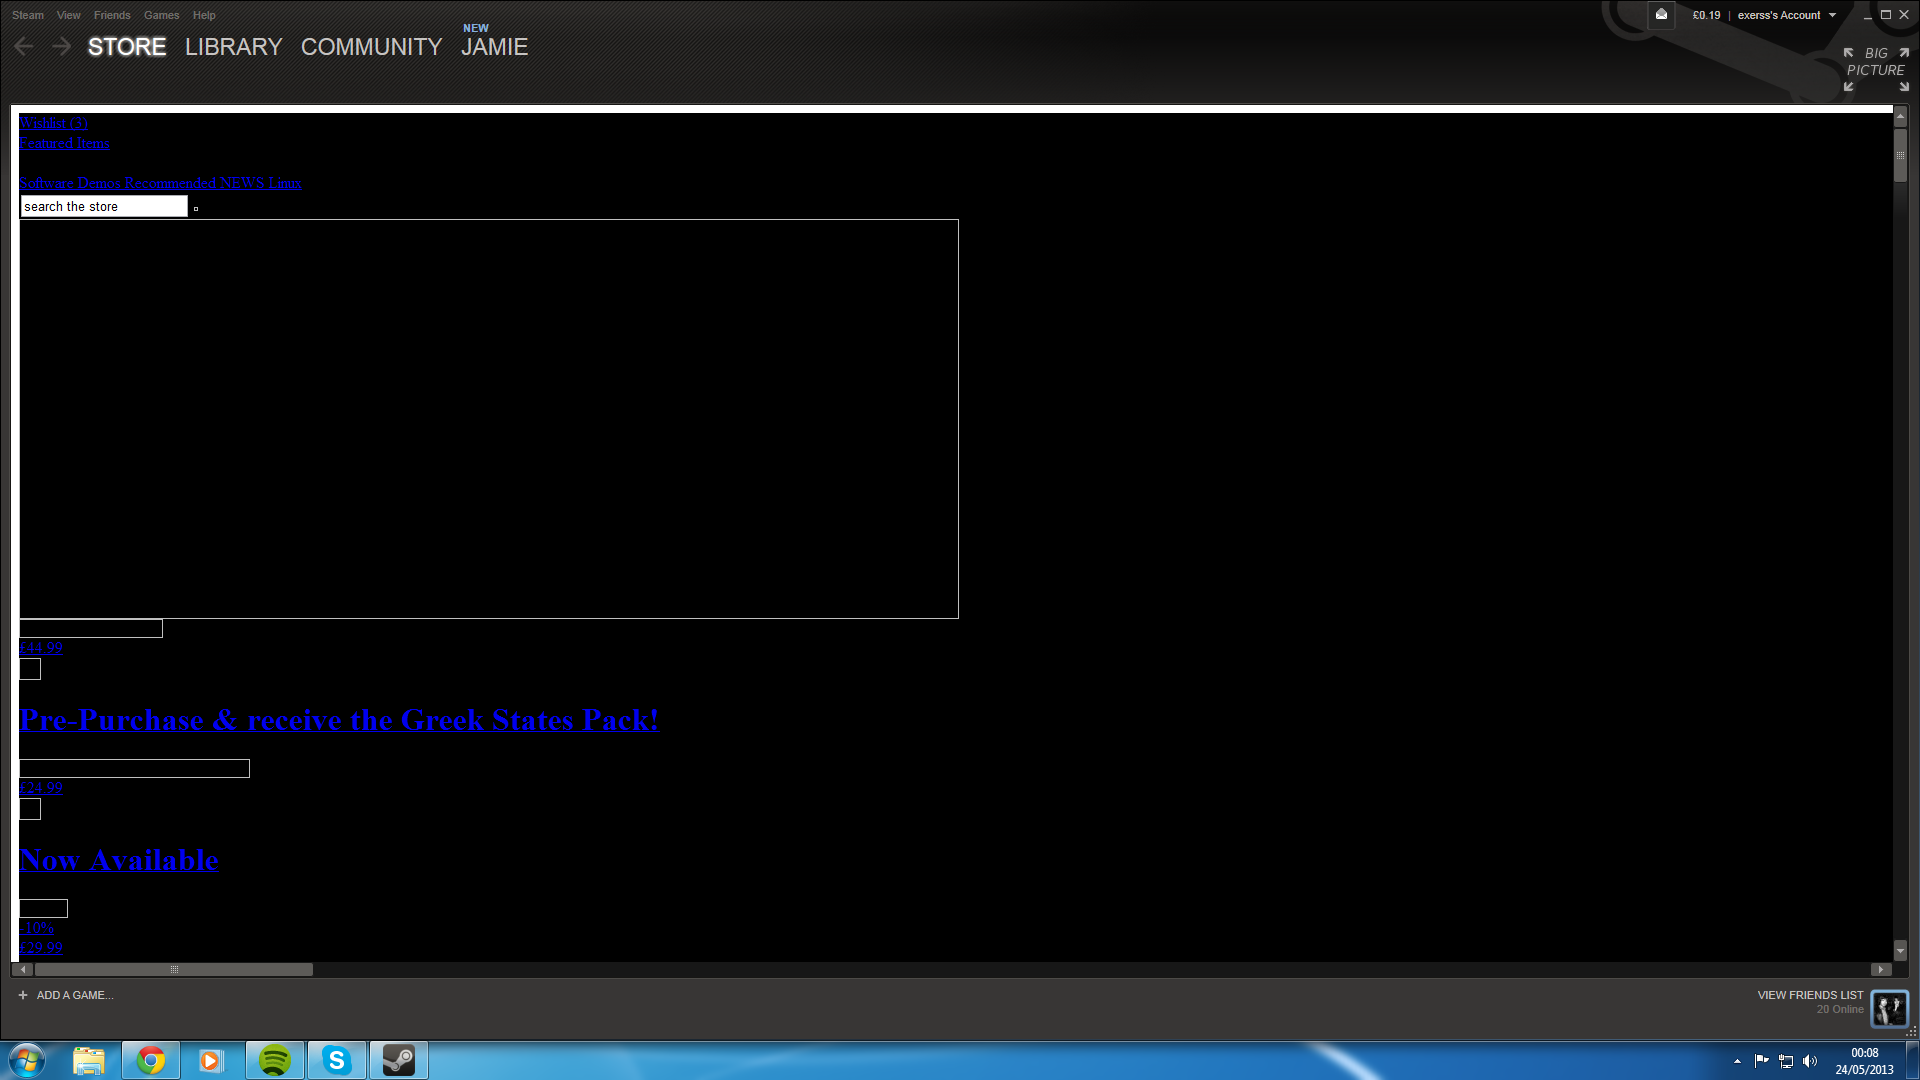Viewport: 1920px width, 1080px height.
Task: Open Skype from the taskbar
Action: (x=337, y=1060)
